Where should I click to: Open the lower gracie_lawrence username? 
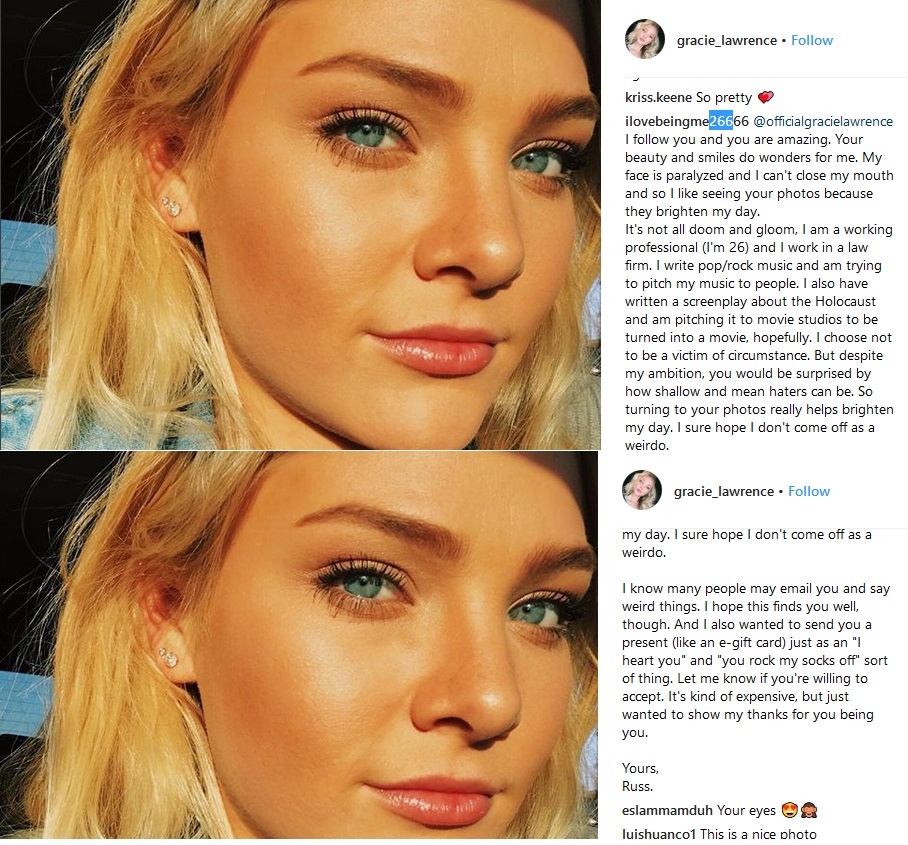pos(724,492)
